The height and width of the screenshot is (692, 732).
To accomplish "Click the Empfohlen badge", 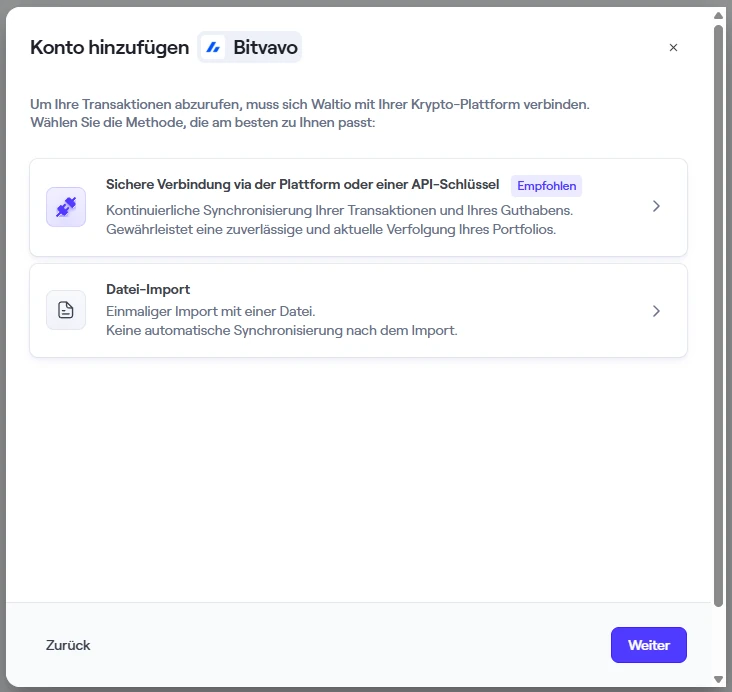I will [x=546, y=186].
